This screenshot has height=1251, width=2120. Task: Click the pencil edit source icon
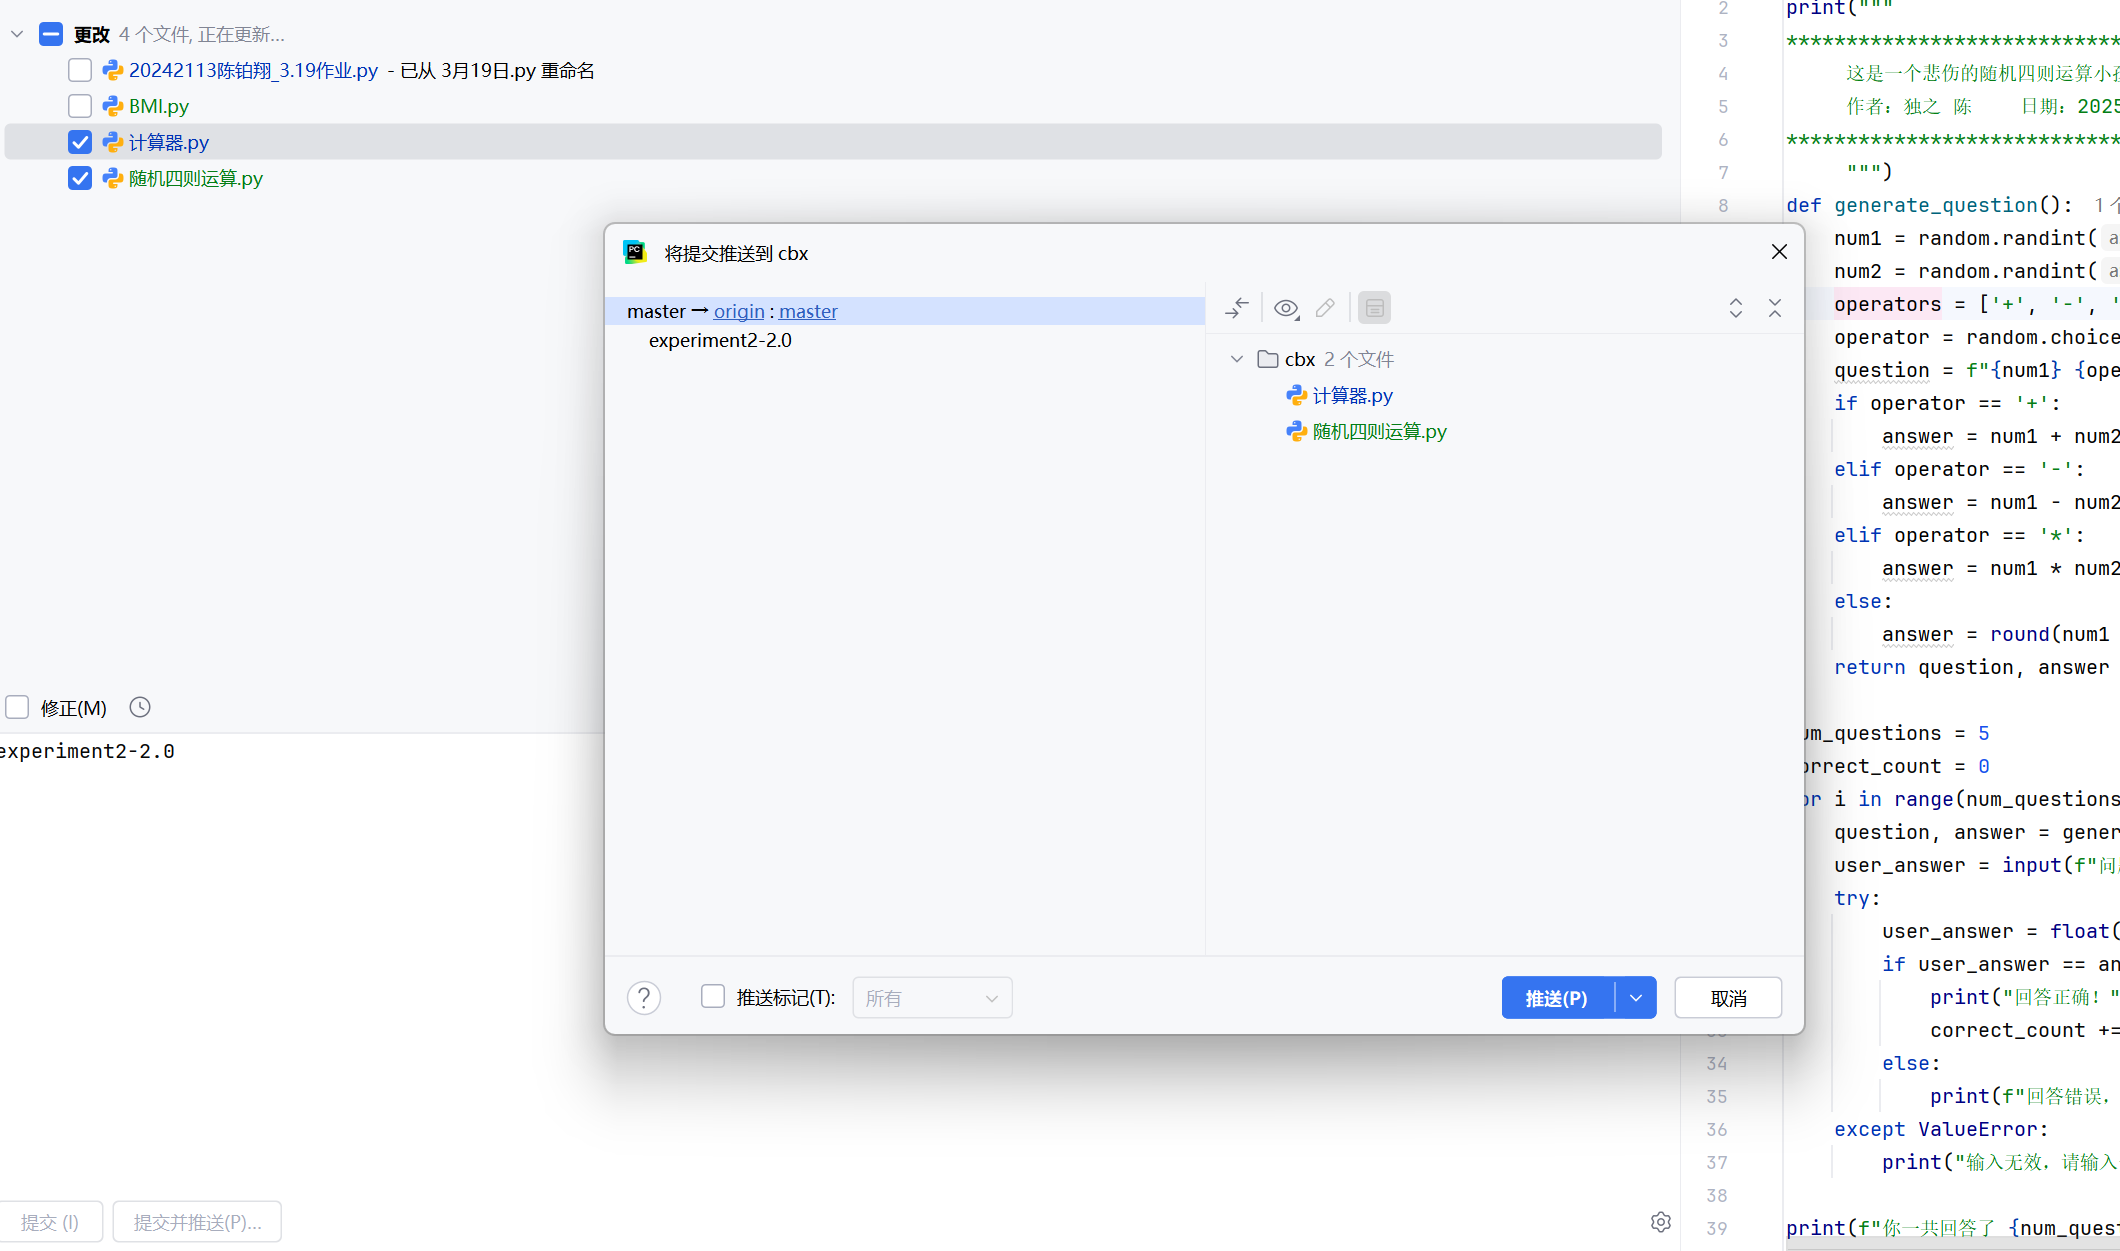1325,308
